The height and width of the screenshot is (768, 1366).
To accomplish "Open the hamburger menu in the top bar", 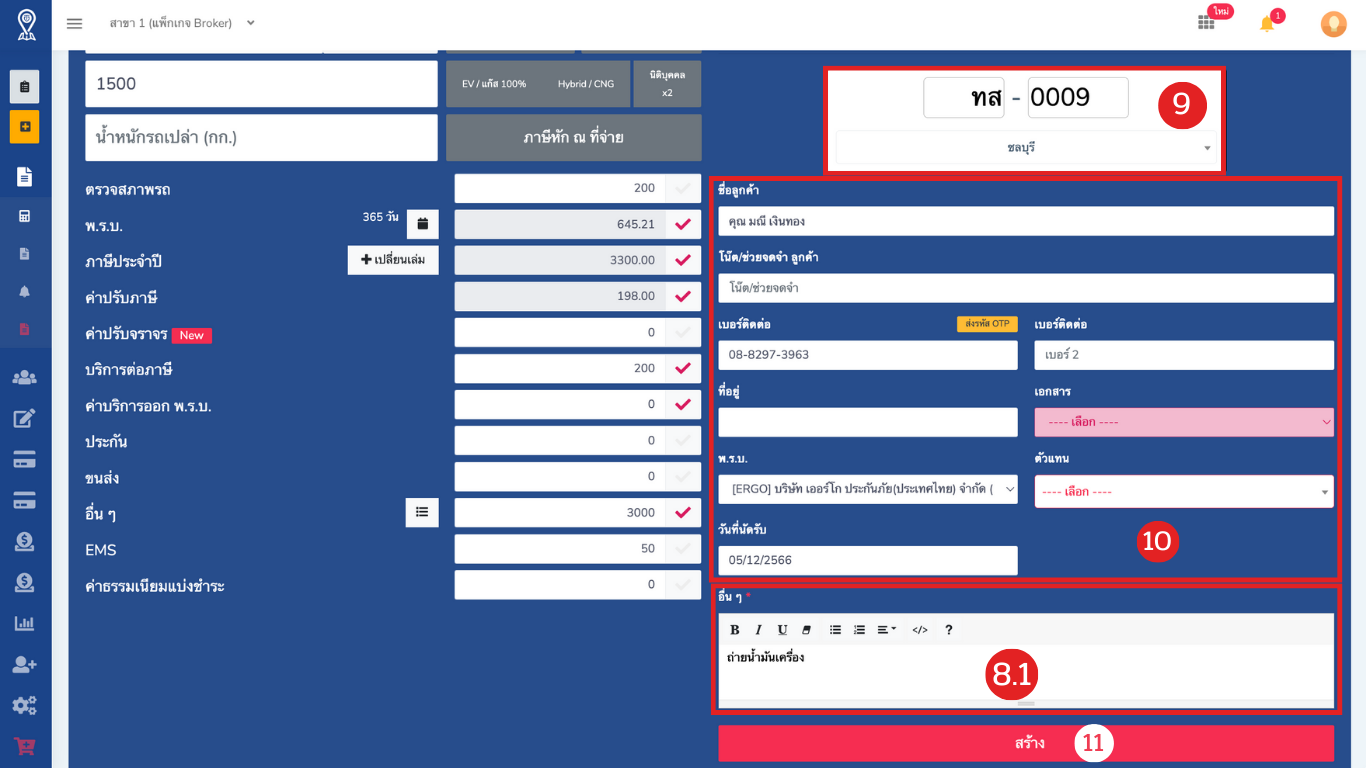I will tap(74, 23).
